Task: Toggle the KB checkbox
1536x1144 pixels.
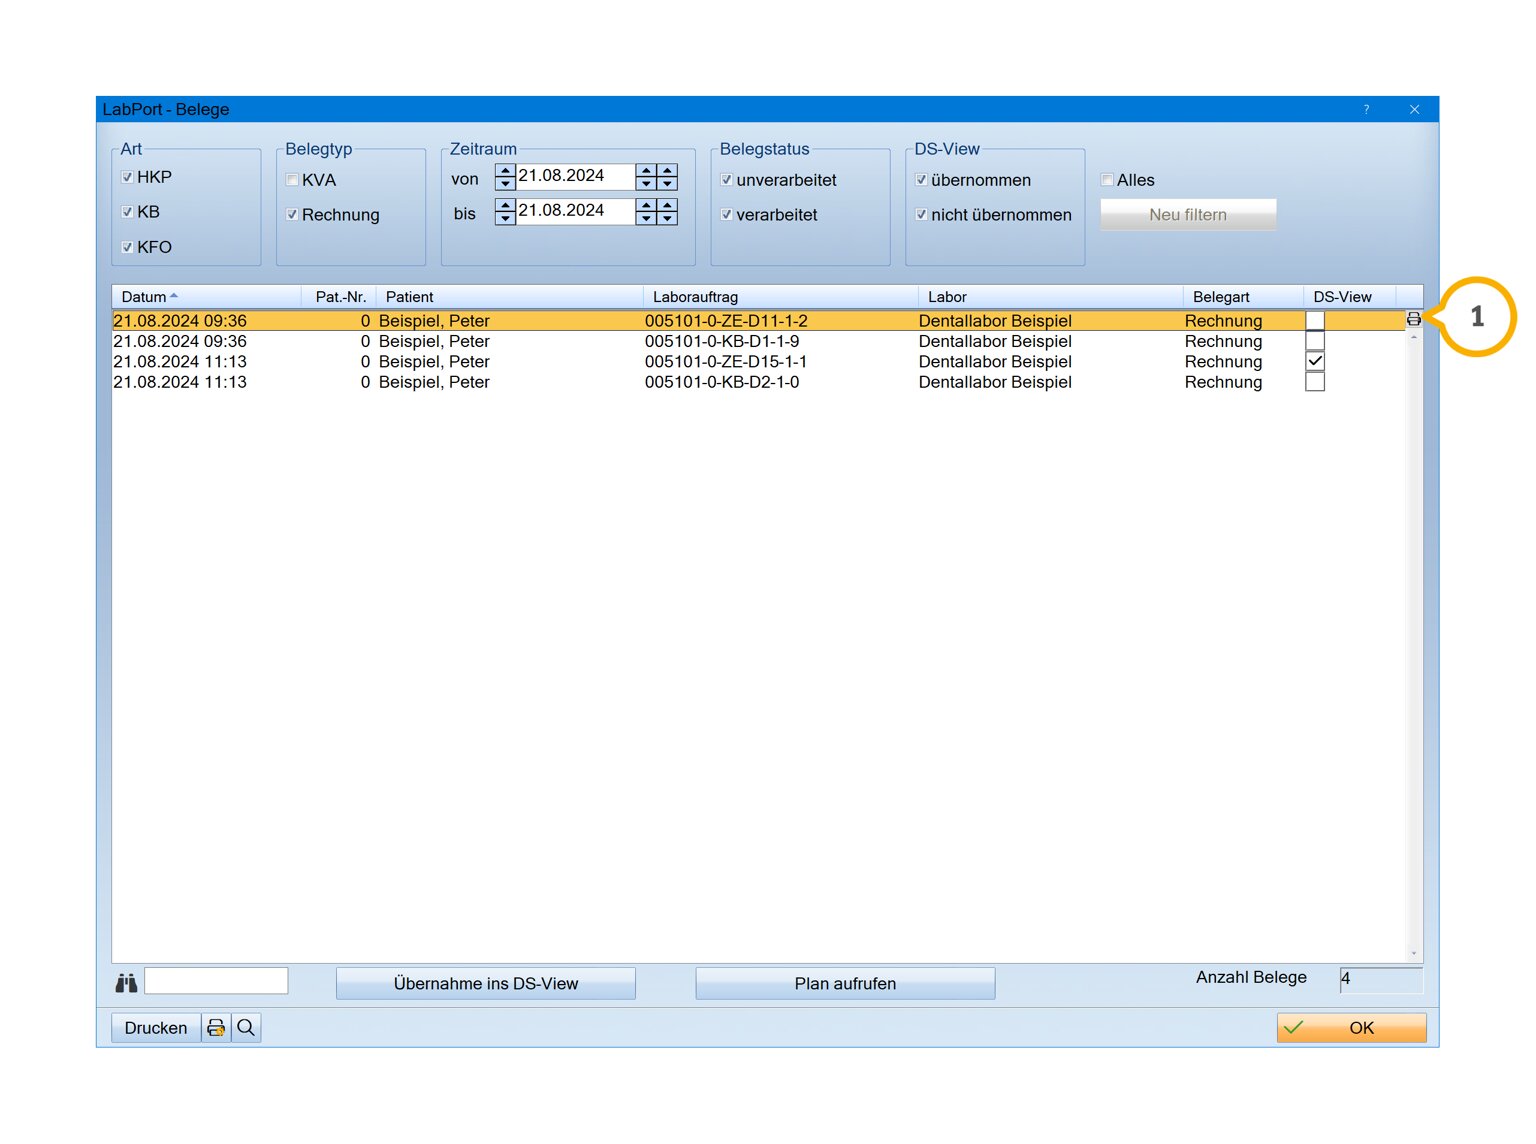Action: pos(127,212)
